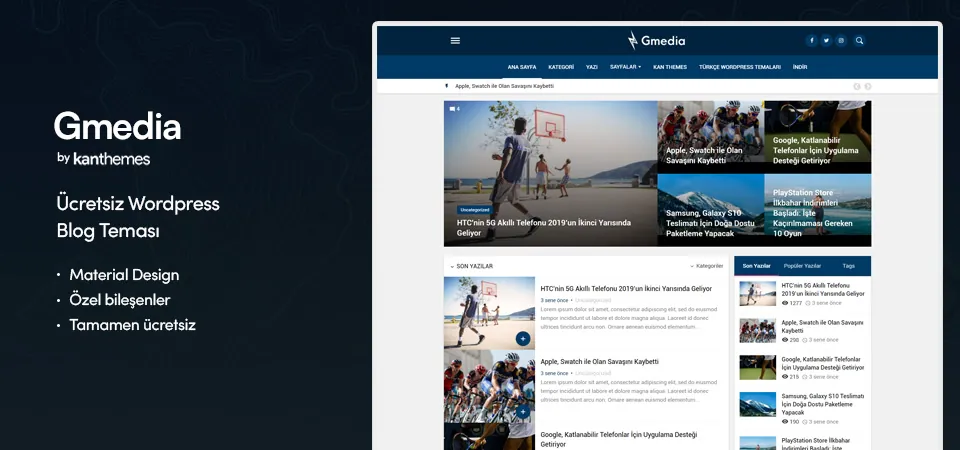
Task: Open sidebar Google Katlanabilir post title
Action: coord(823,363)
